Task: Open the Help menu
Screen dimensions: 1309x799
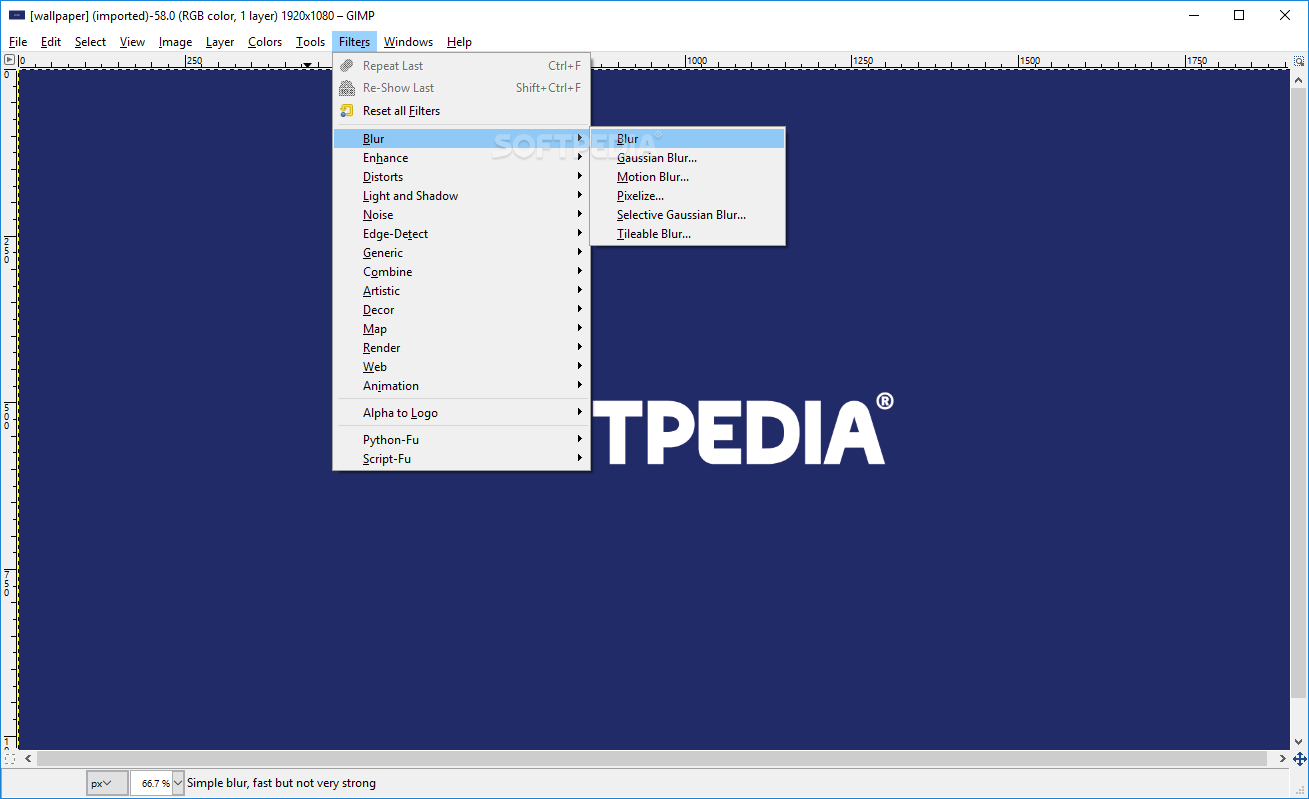Action: (459, 42)
